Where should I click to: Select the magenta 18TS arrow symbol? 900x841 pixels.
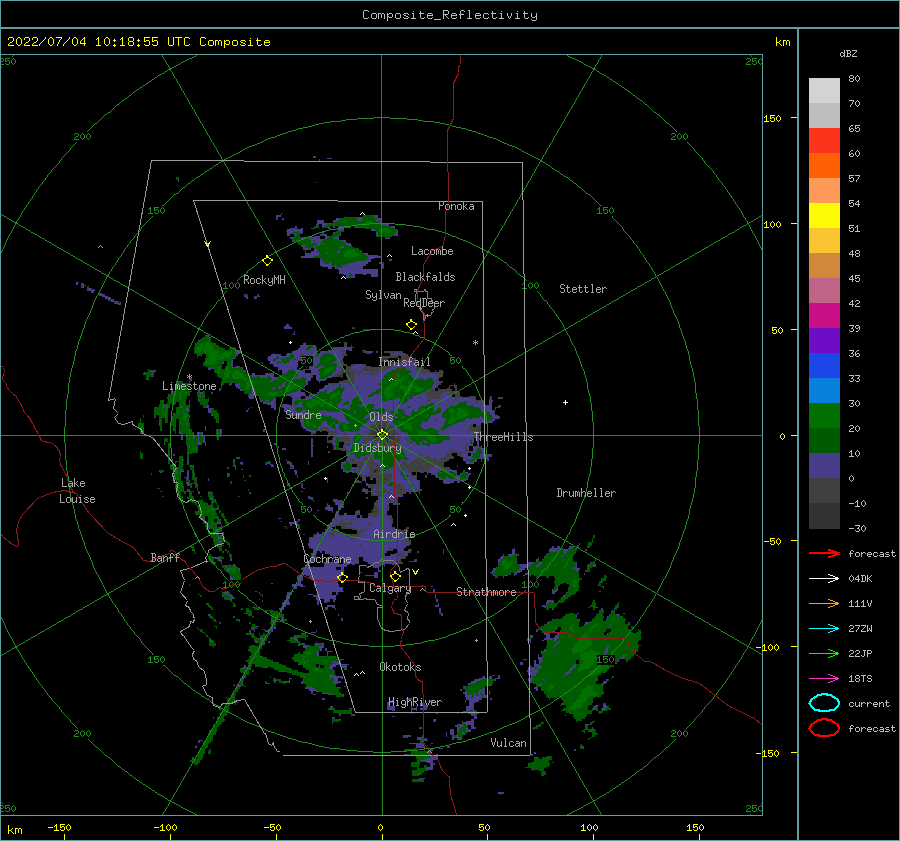[x=824, y=679]
